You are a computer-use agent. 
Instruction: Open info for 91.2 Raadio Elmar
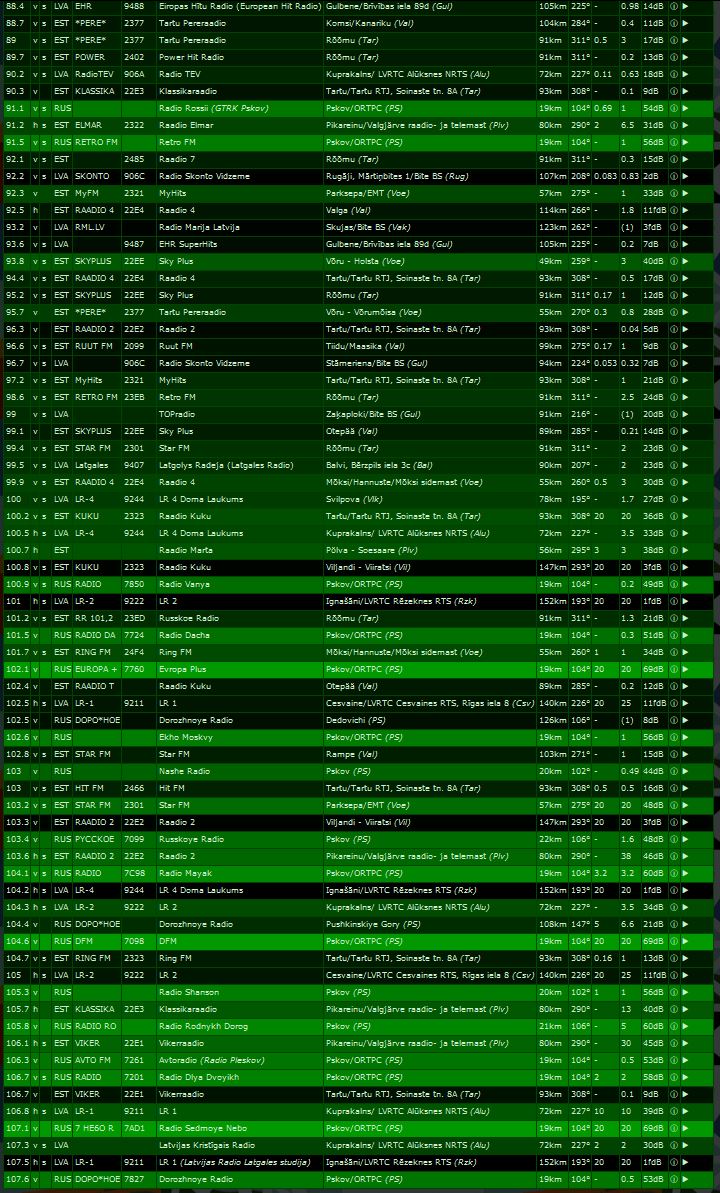click(674, 126)
